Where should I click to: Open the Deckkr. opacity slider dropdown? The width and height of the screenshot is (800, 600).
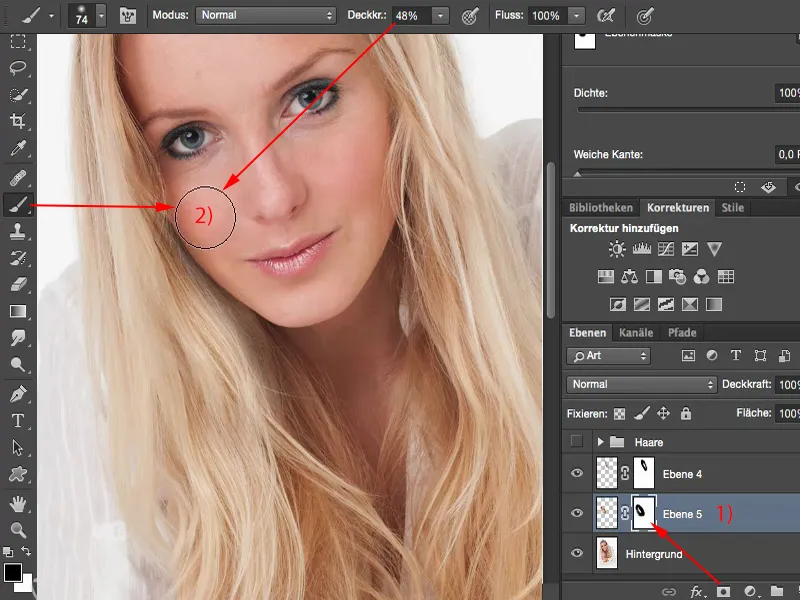440,16
